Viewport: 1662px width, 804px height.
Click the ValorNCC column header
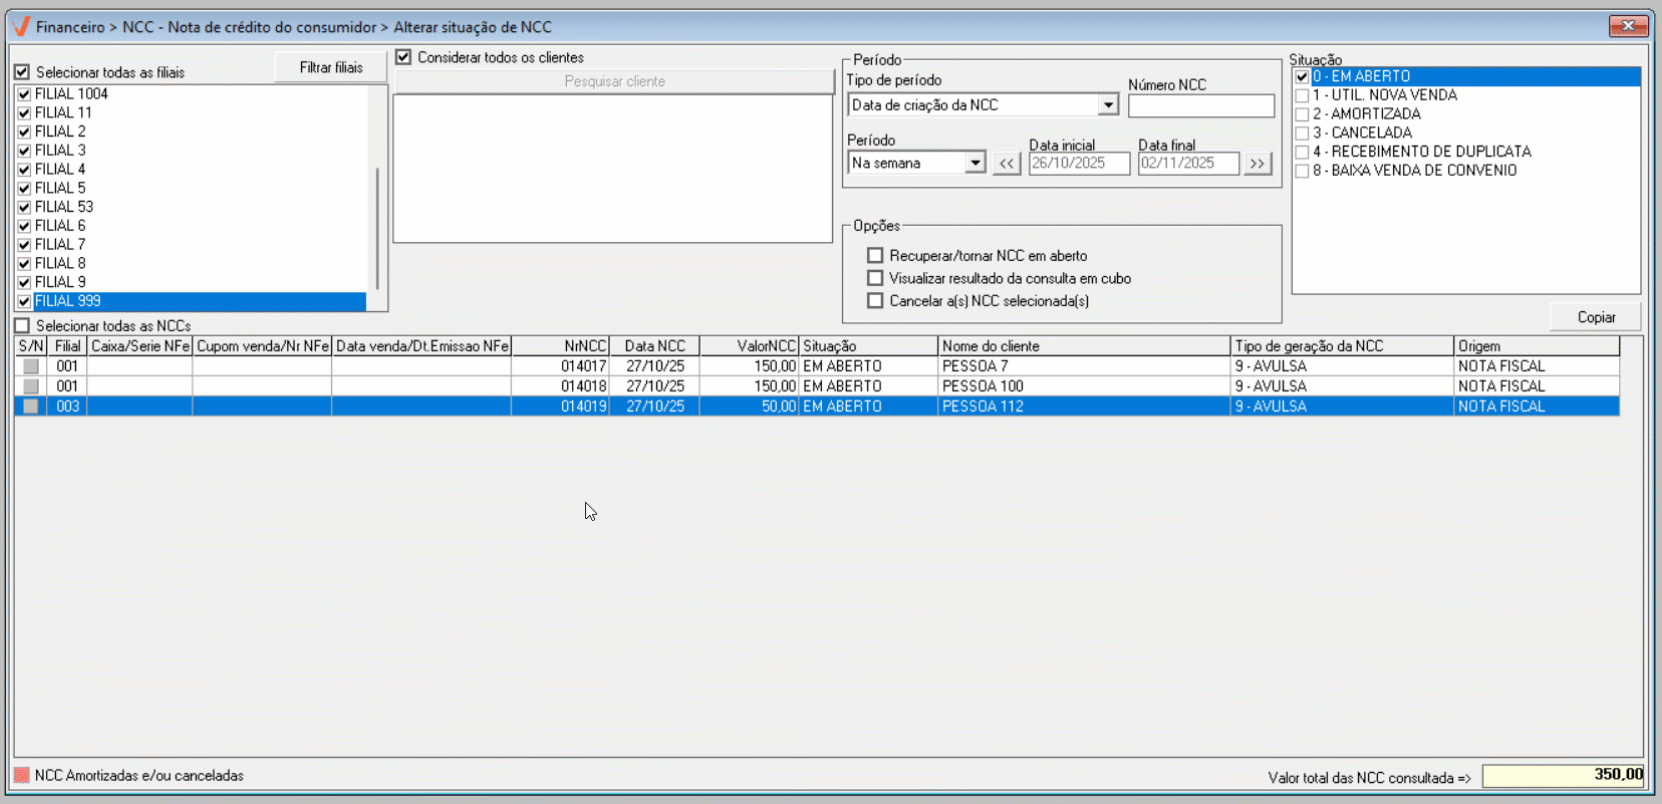[748, 346]
